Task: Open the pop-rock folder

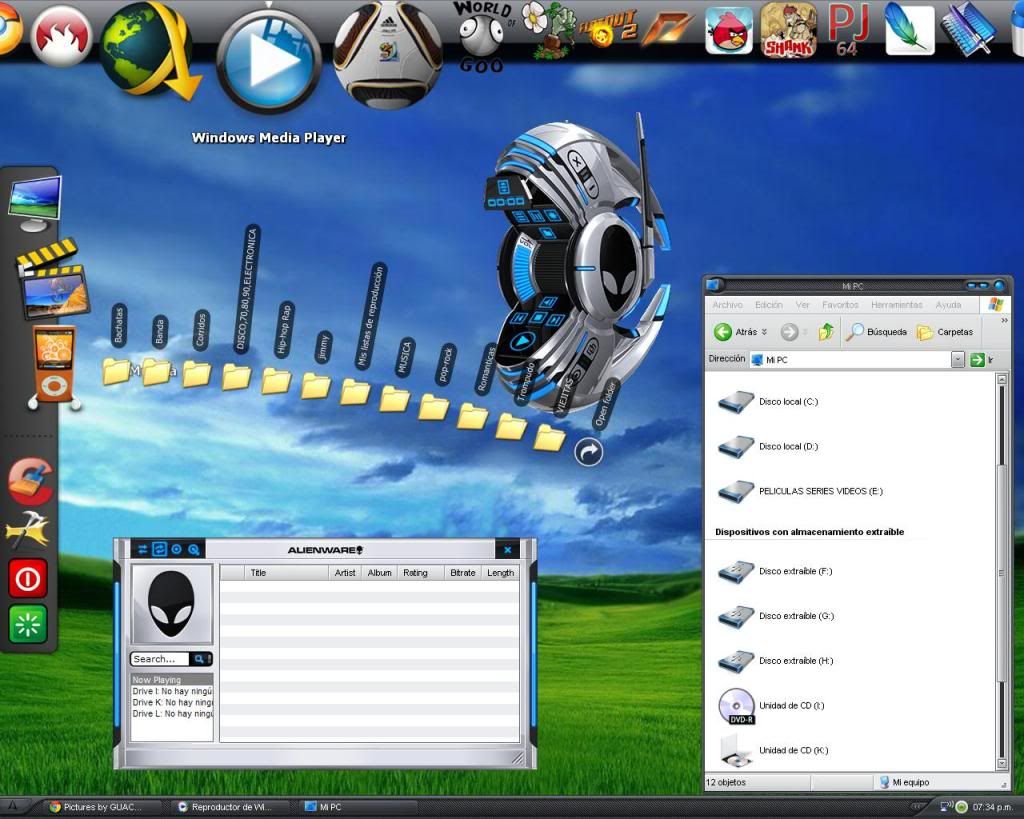Action: (434, 407)
